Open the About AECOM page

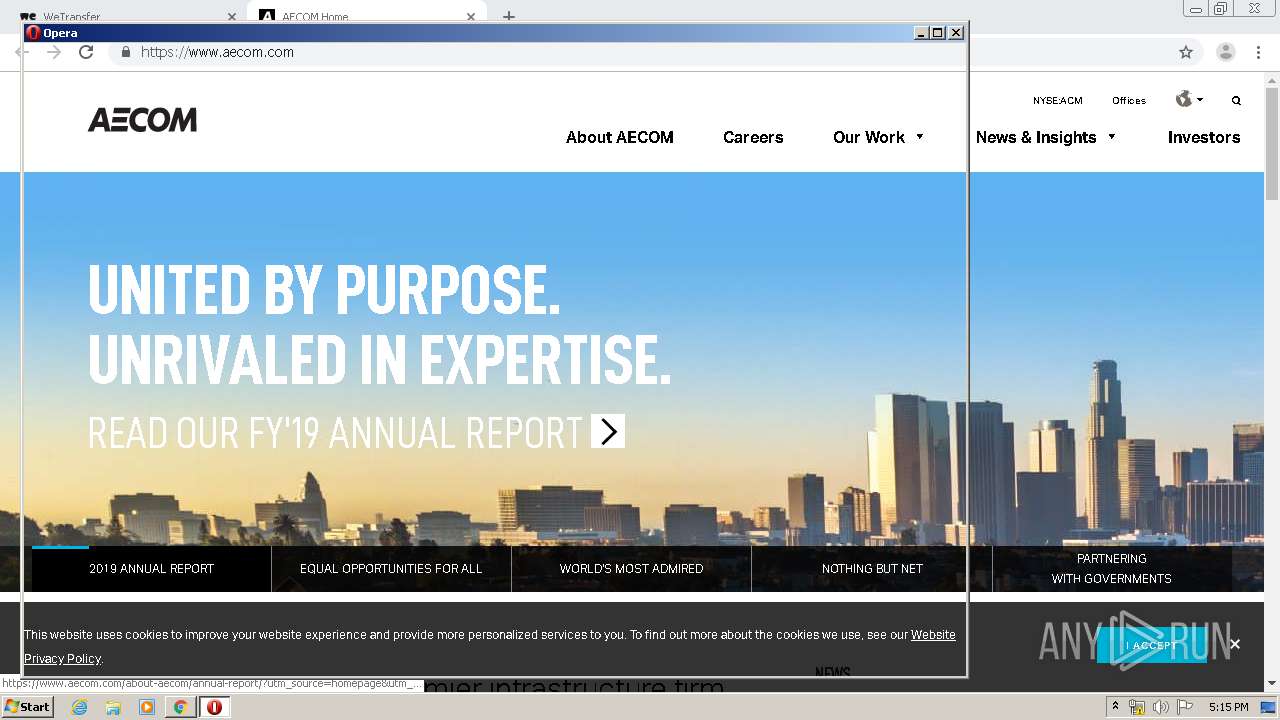pos(620,137)
